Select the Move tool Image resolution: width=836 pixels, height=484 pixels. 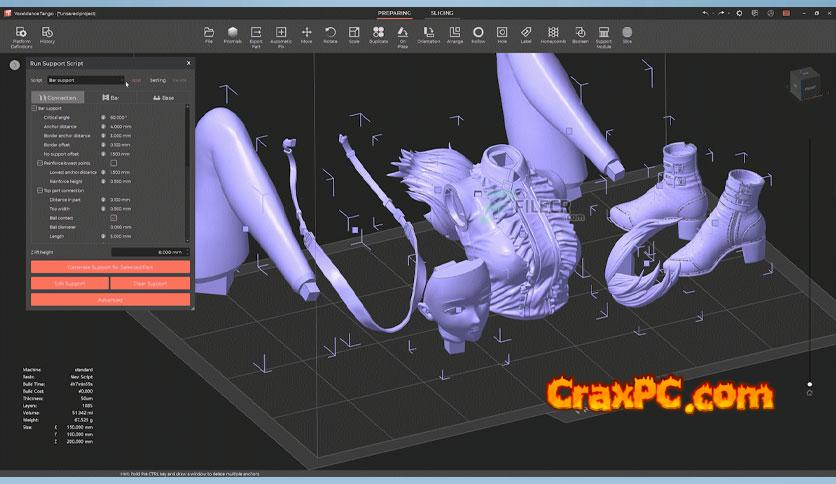click(x=307, y=36)
